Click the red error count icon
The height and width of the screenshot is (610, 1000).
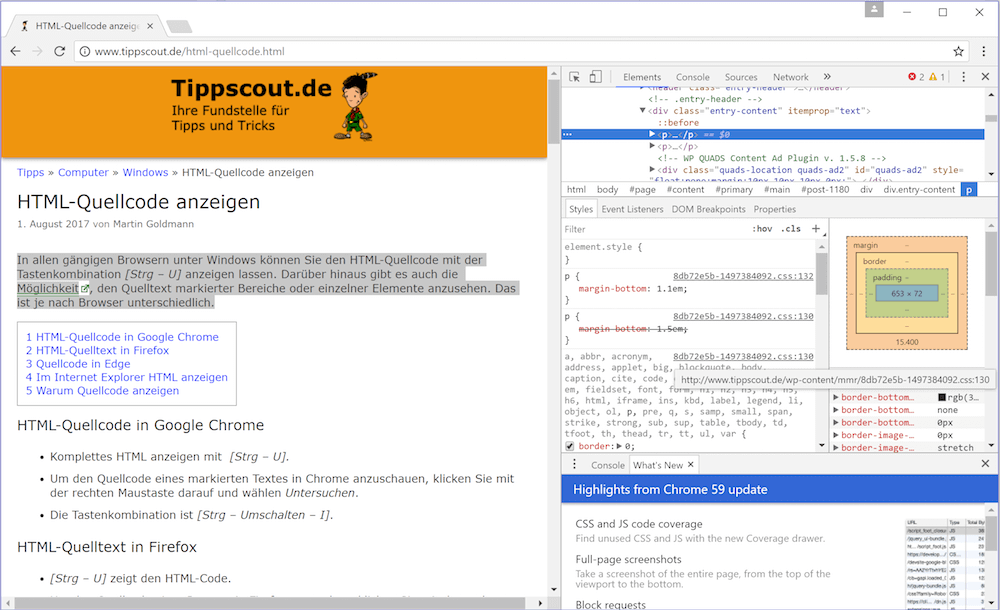pos(912,77)
